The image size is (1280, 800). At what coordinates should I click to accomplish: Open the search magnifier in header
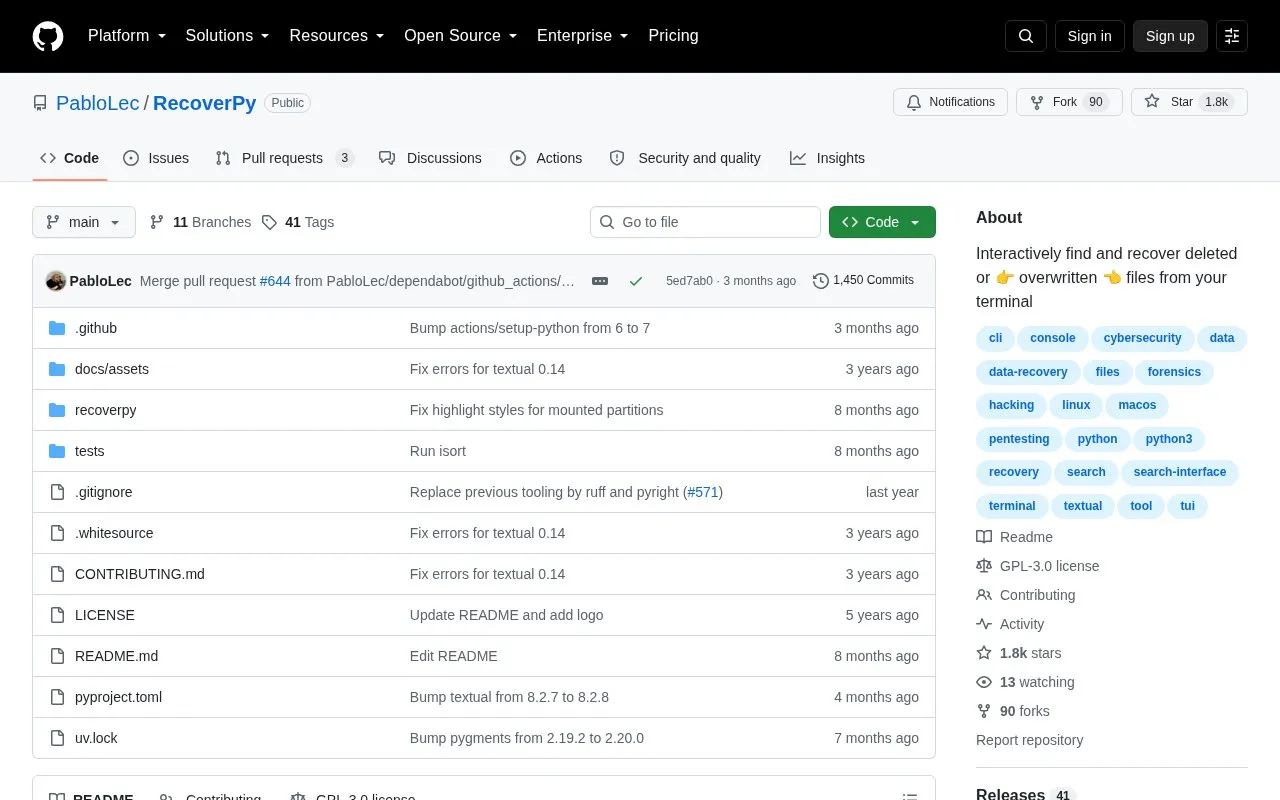pos(1026,36)
